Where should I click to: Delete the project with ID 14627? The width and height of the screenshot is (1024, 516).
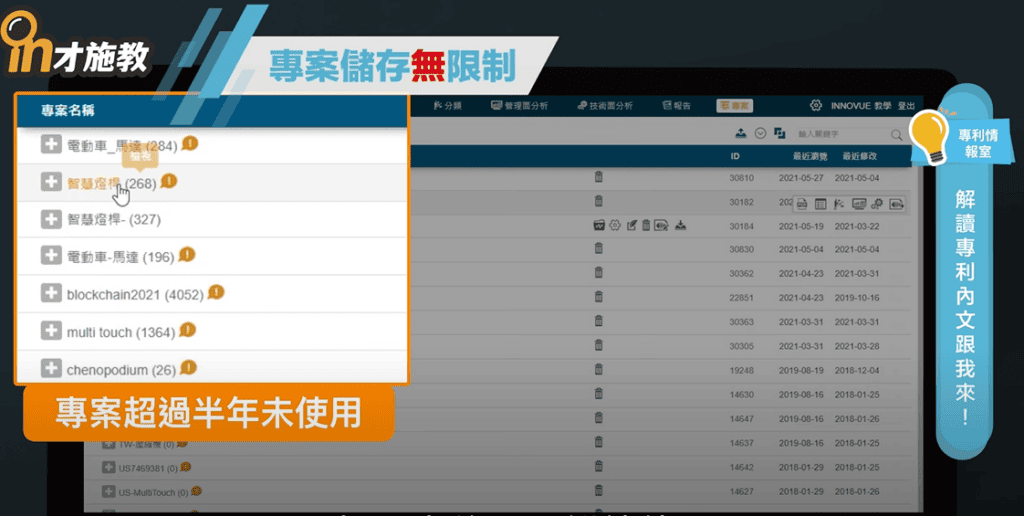tap(599, 490)
